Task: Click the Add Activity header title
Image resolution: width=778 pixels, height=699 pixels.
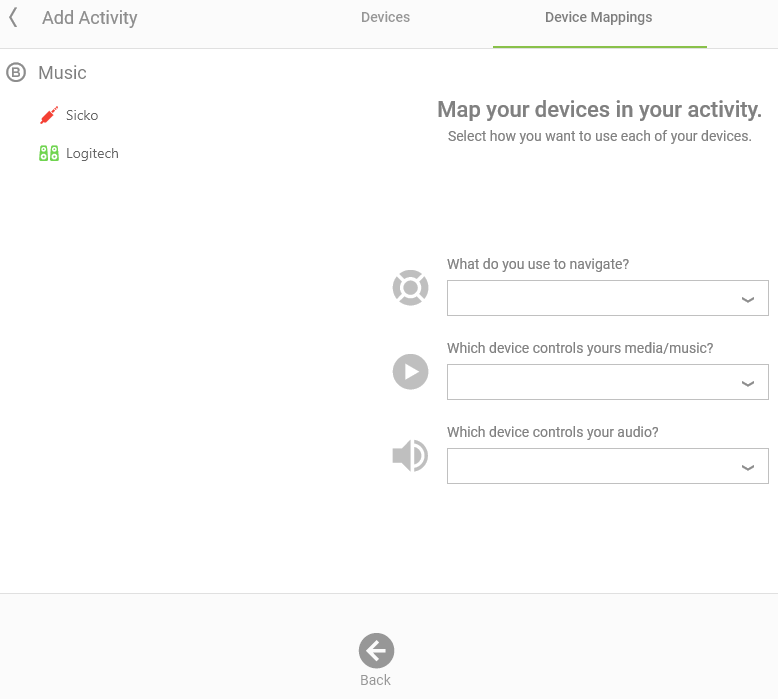Action: click(90, 17)
